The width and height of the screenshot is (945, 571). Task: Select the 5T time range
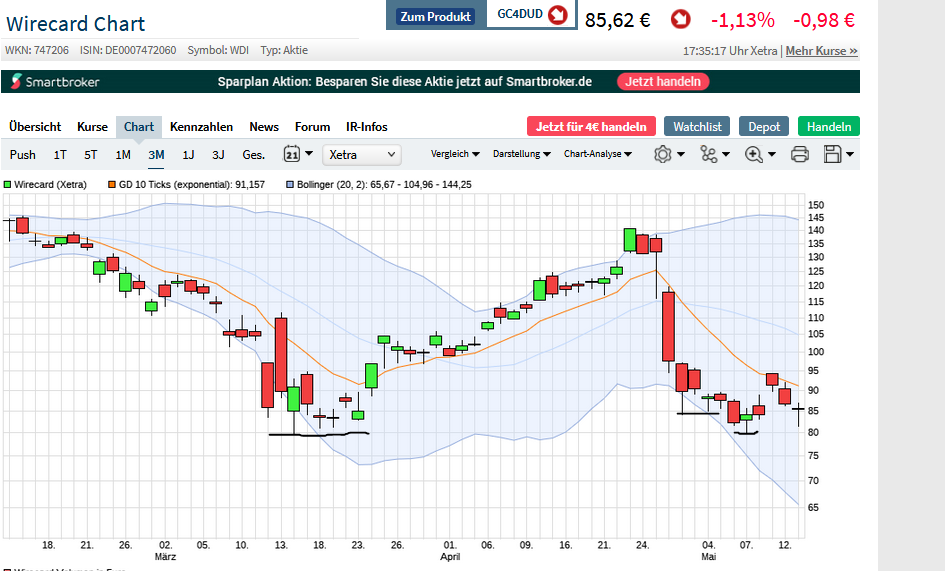[91, 155]
